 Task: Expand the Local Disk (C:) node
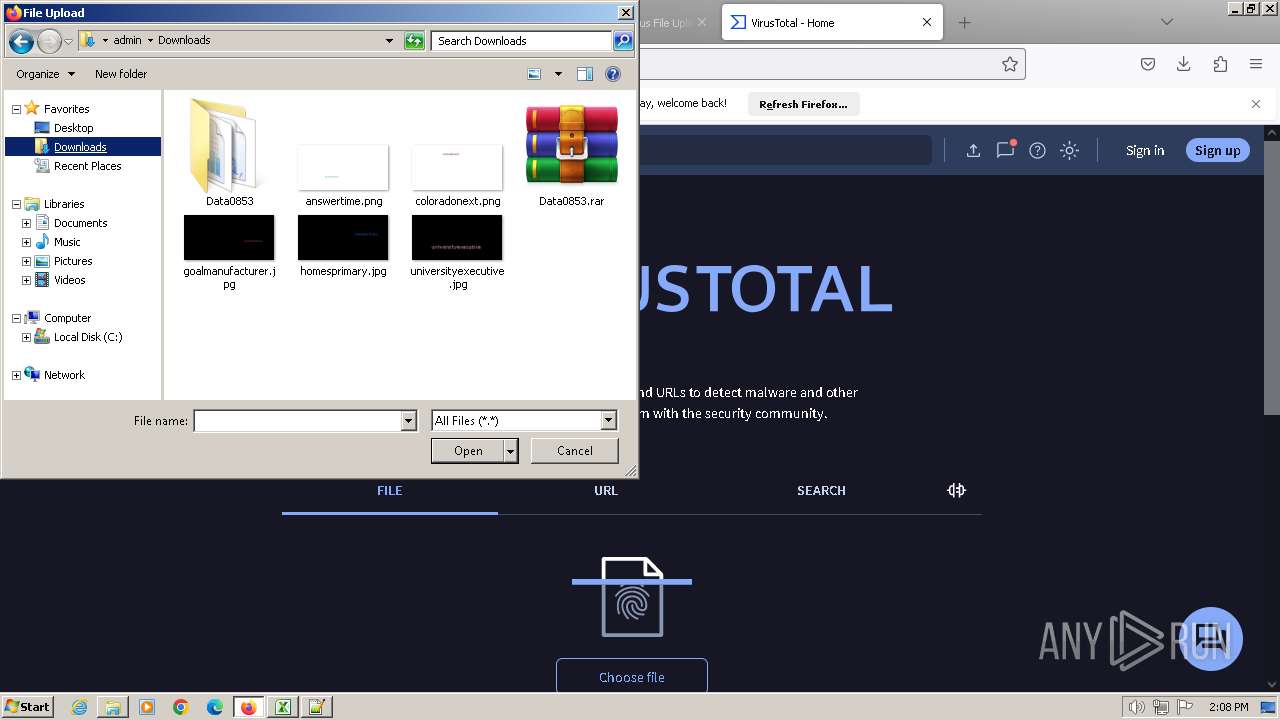pos(26,337)
